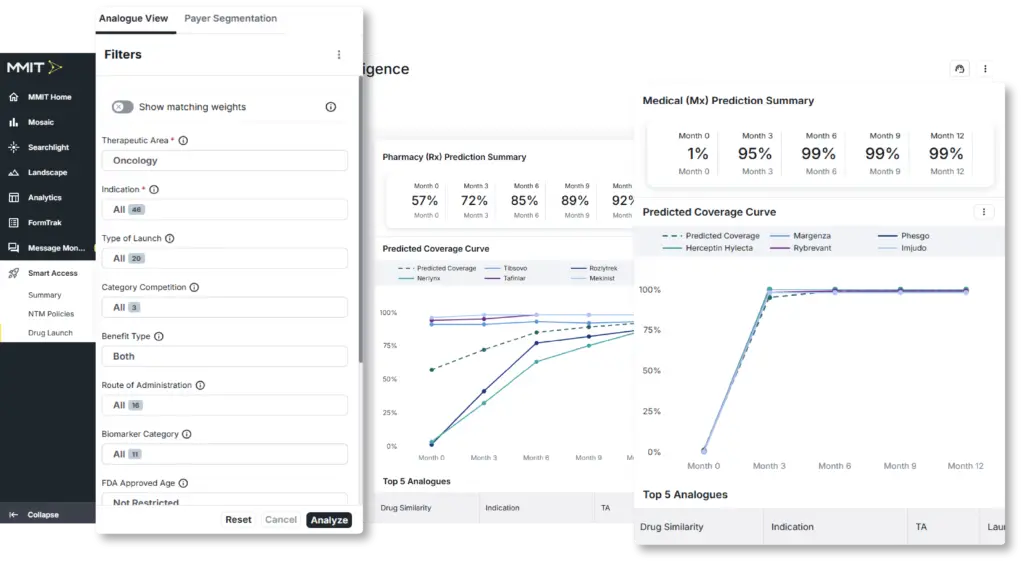Click the Cancel button

tap(281, 520)
